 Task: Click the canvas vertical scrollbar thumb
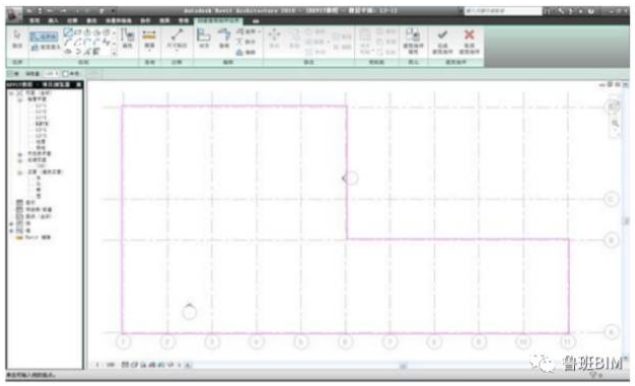pos(626,221)
